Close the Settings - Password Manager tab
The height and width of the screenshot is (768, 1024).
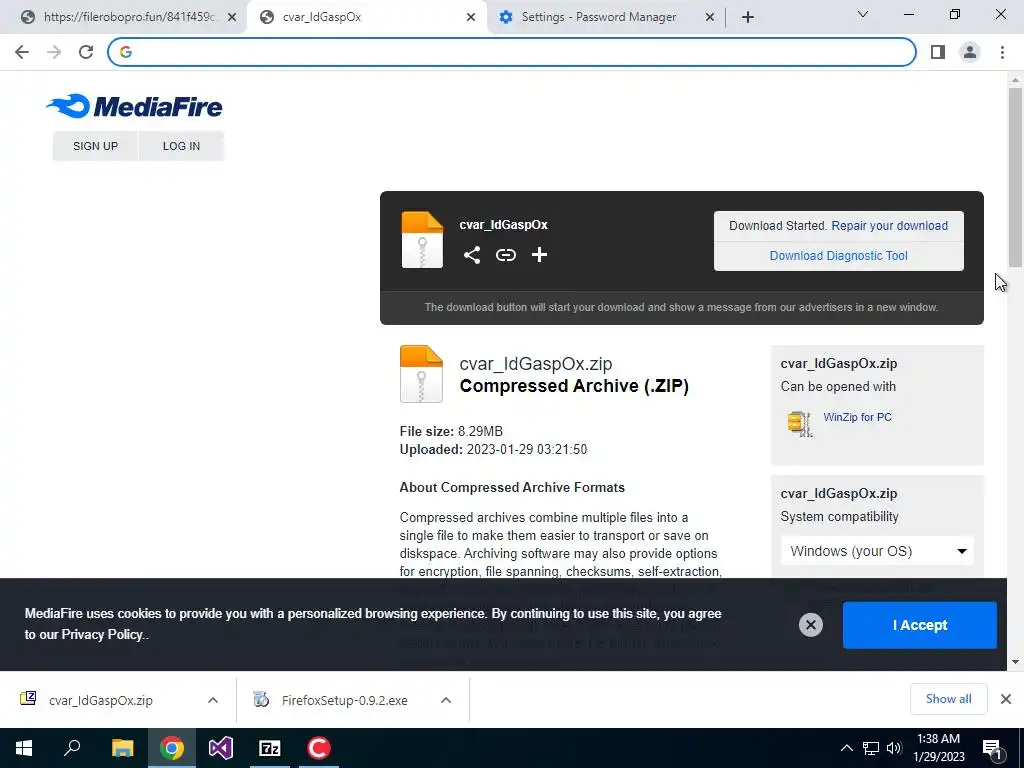[x=710, y=17]
